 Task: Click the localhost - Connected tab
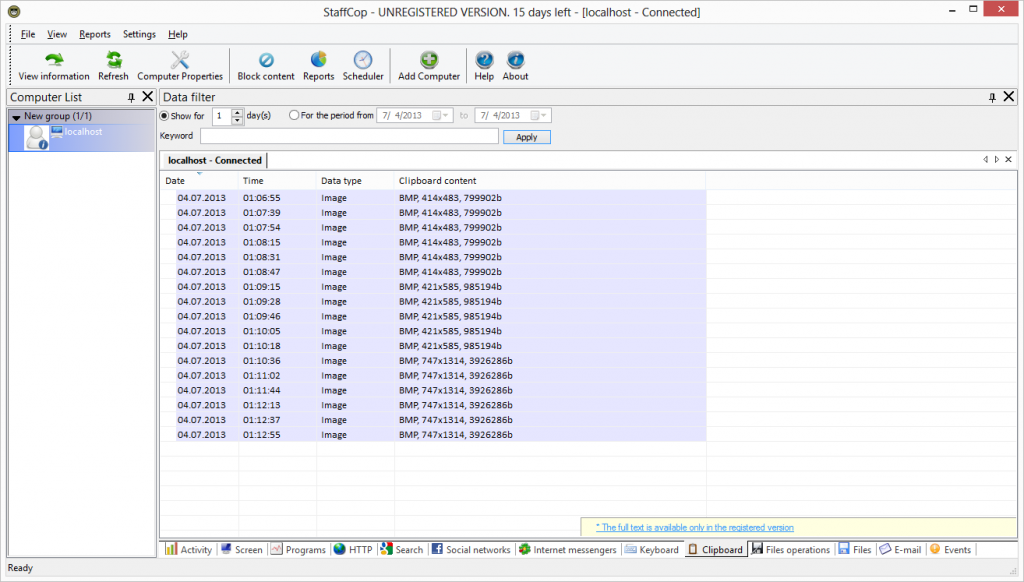coord(214,160)
